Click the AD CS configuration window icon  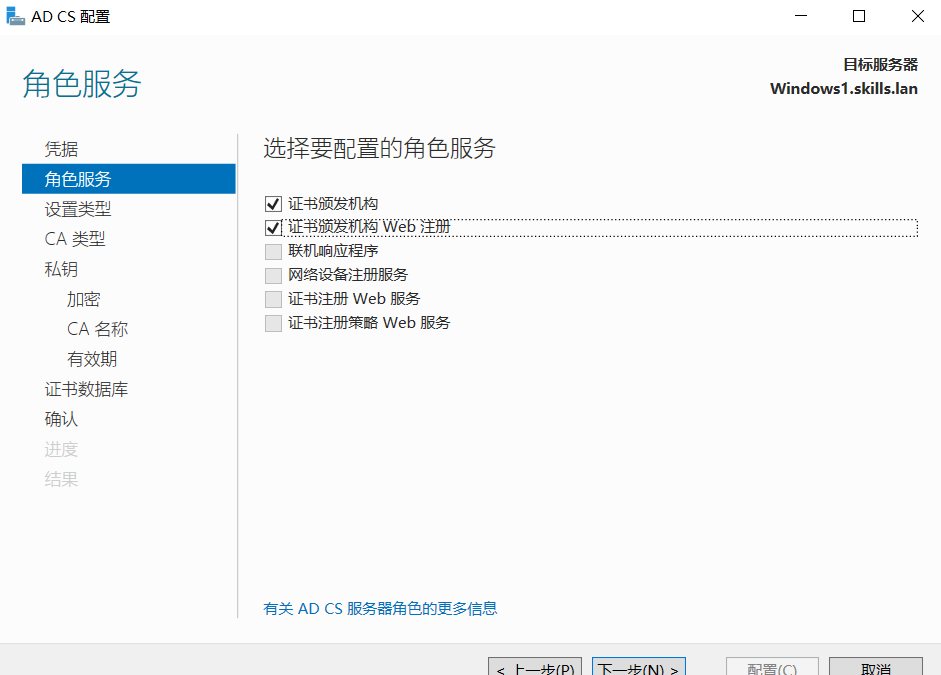[x=16, y=16]
